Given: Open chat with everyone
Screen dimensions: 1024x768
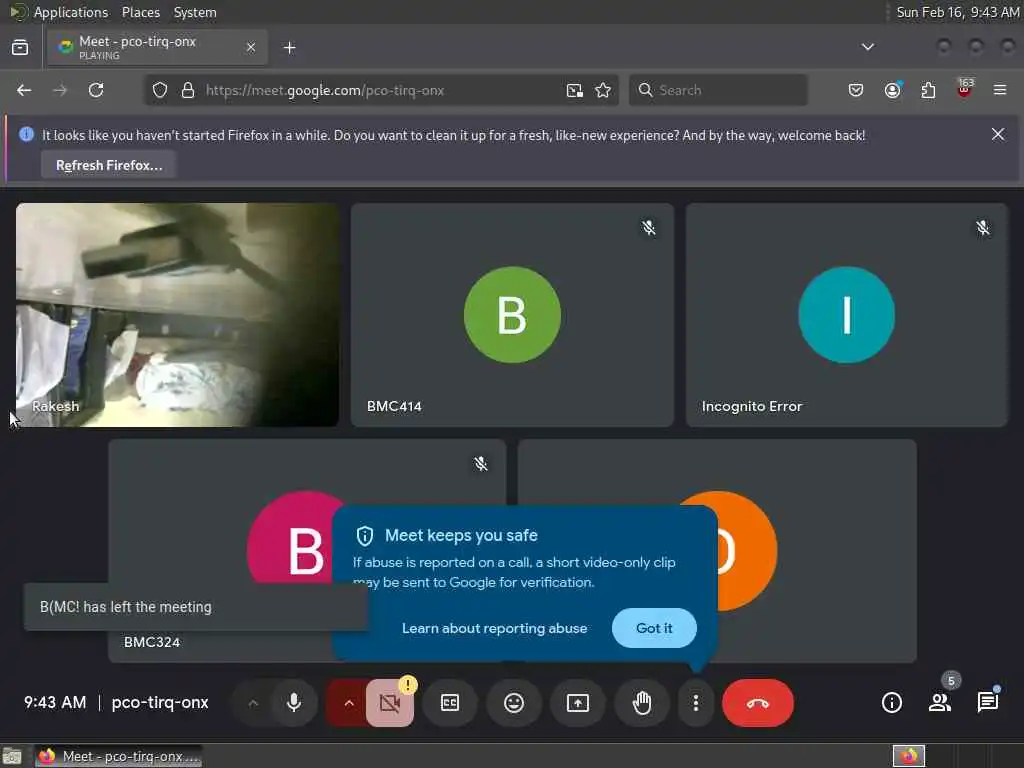Looking at the screenshot, I should [987, 703].
